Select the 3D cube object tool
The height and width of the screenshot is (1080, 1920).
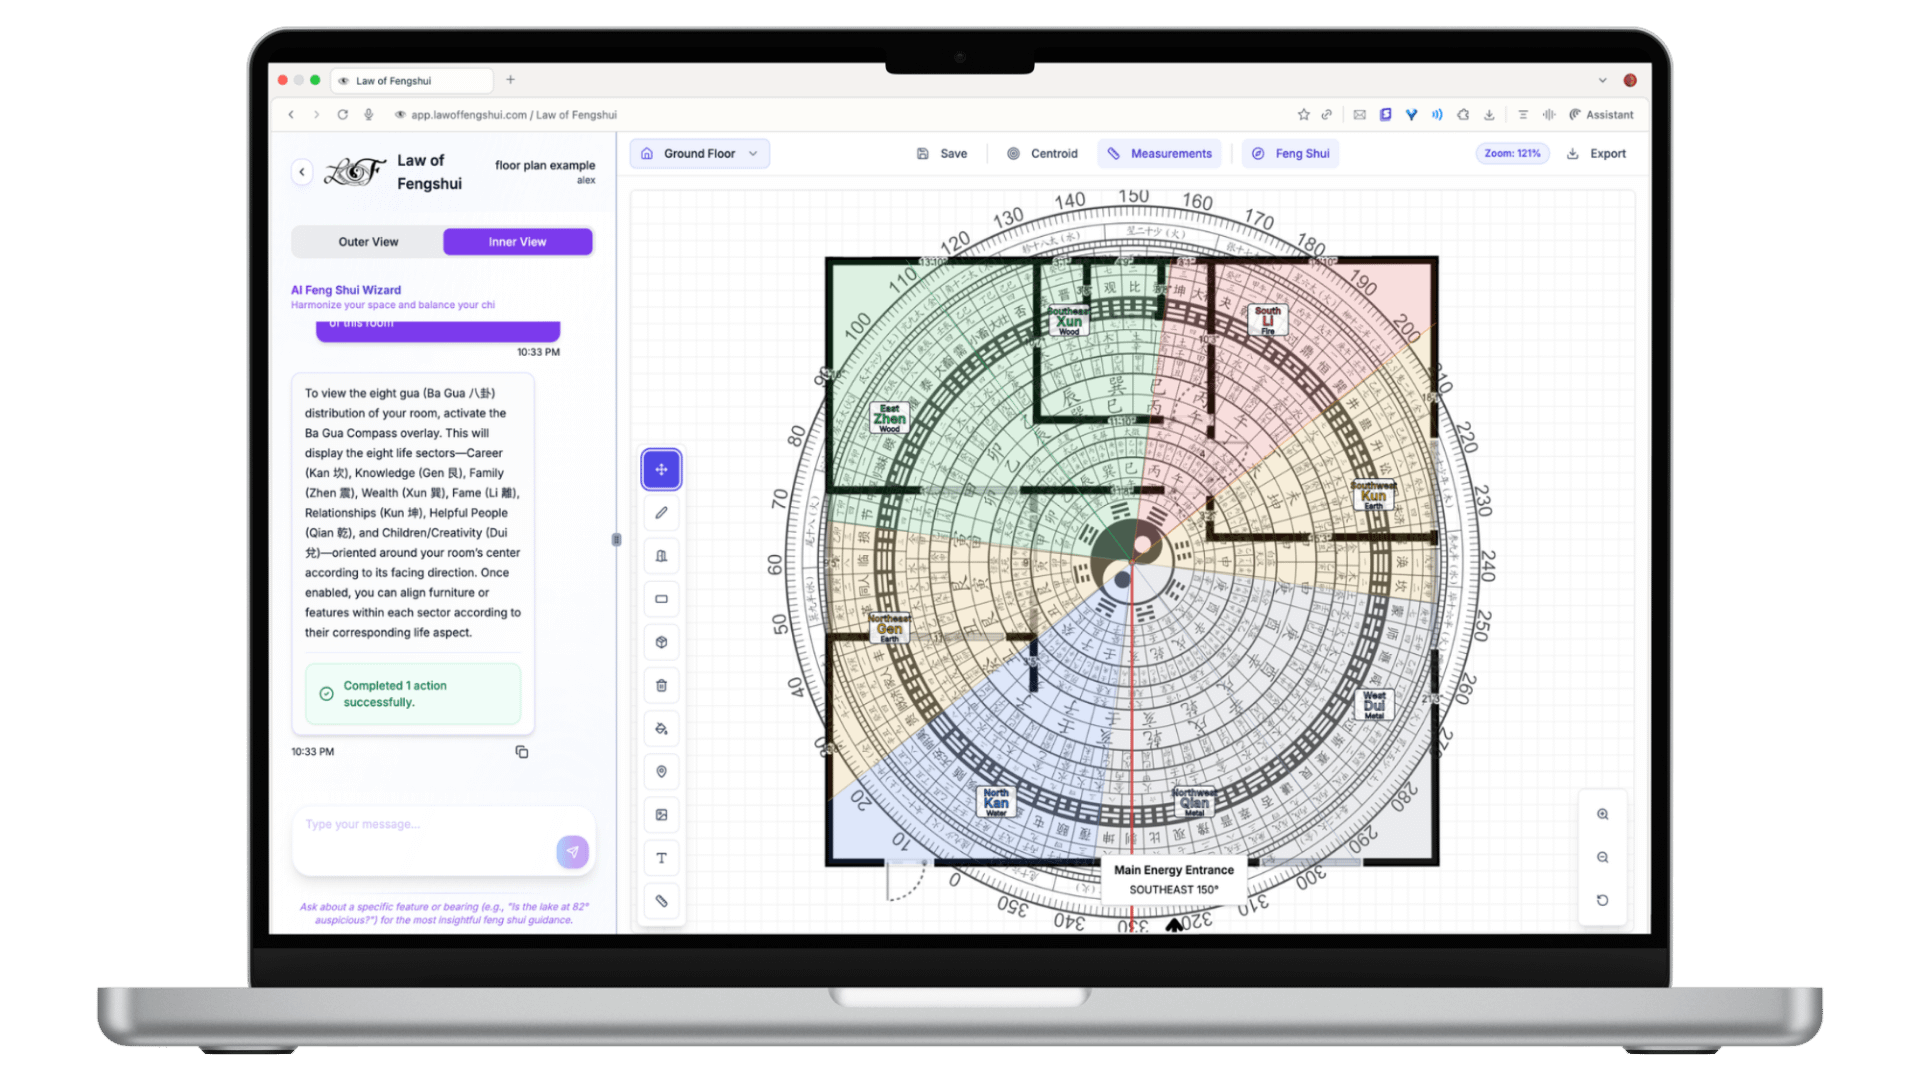tap(661, 642)
